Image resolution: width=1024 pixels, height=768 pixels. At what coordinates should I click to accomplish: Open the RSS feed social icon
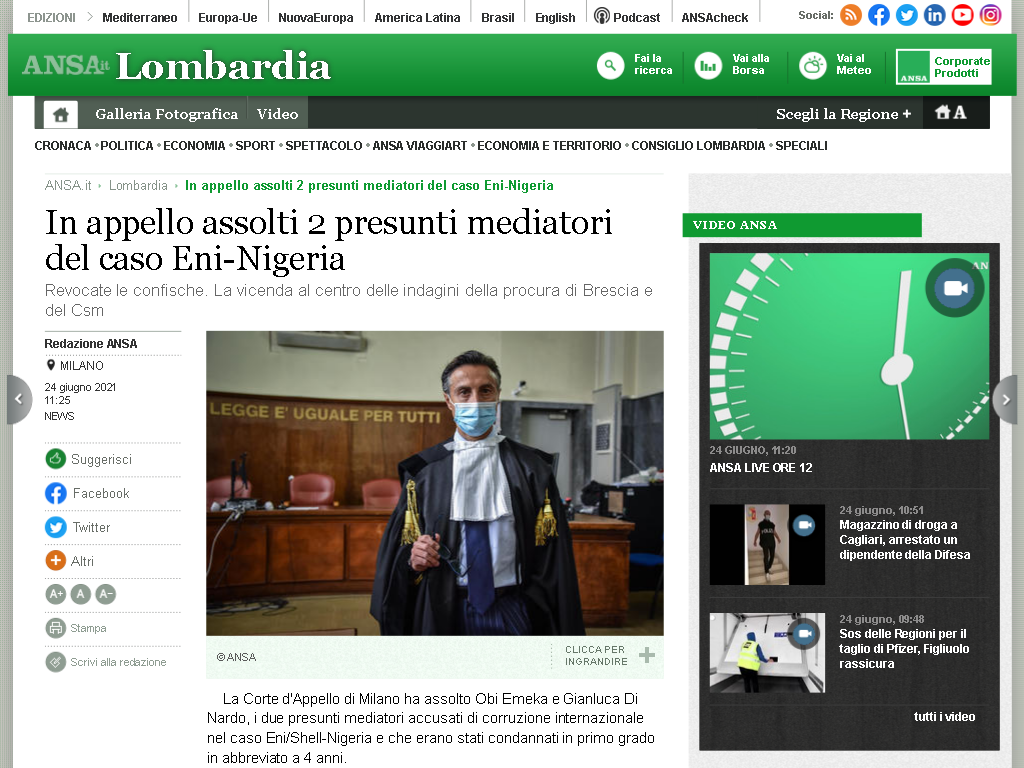coord(850,15)
